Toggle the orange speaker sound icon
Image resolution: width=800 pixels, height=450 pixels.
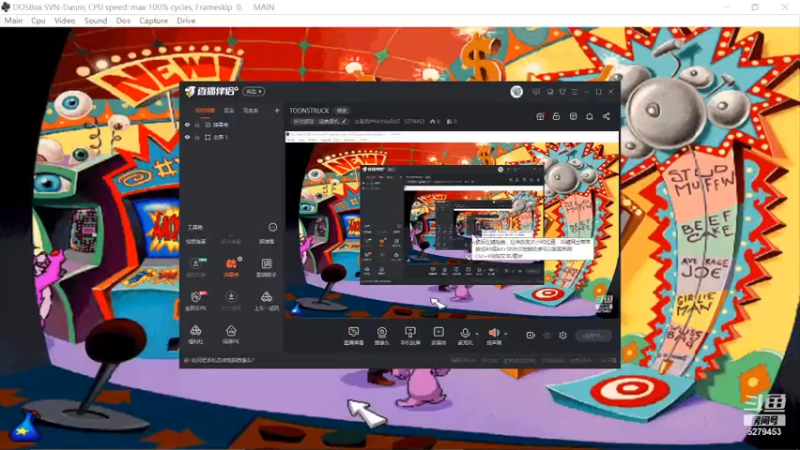493,336
